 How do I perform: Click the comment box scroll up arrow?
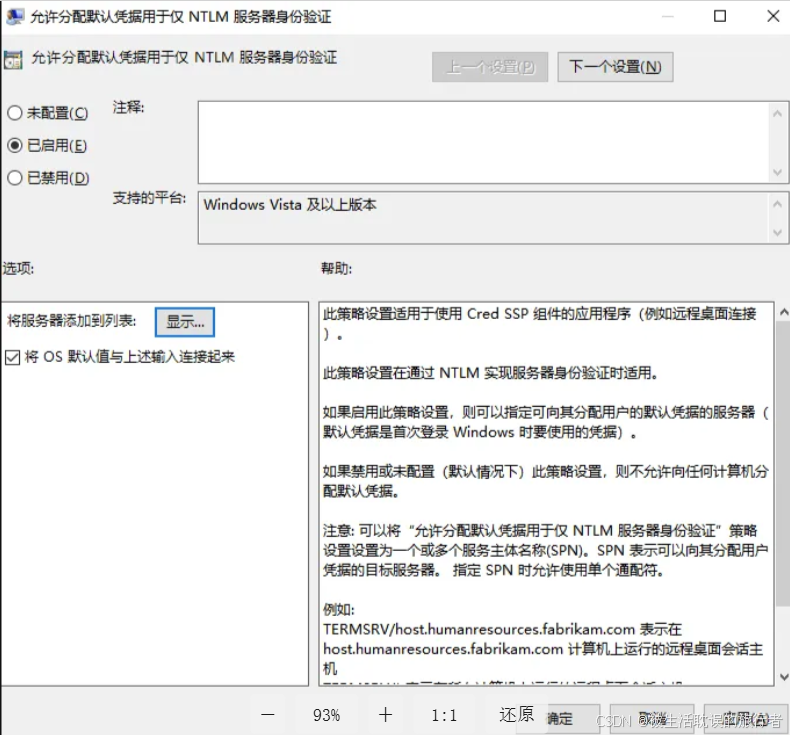(x=777, y=113)
